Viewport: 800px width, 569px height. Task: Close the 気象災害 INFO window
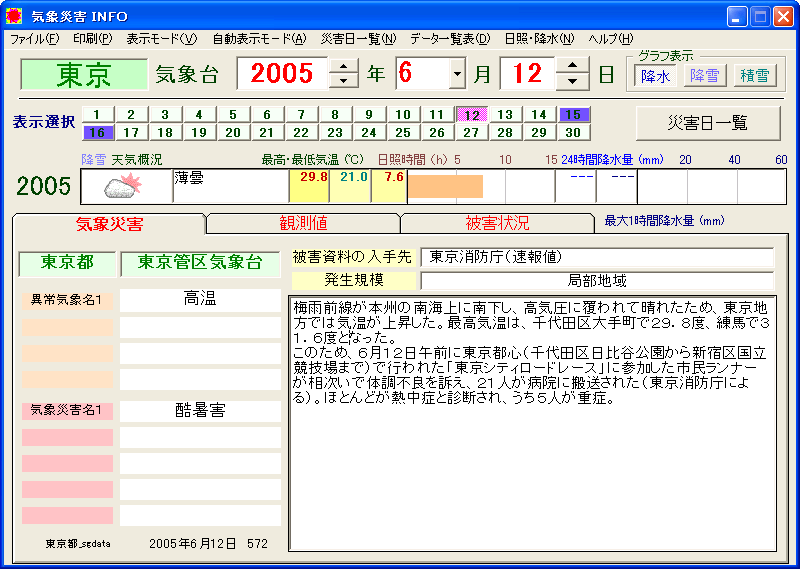pyautogui.click(x=783, y=17)
